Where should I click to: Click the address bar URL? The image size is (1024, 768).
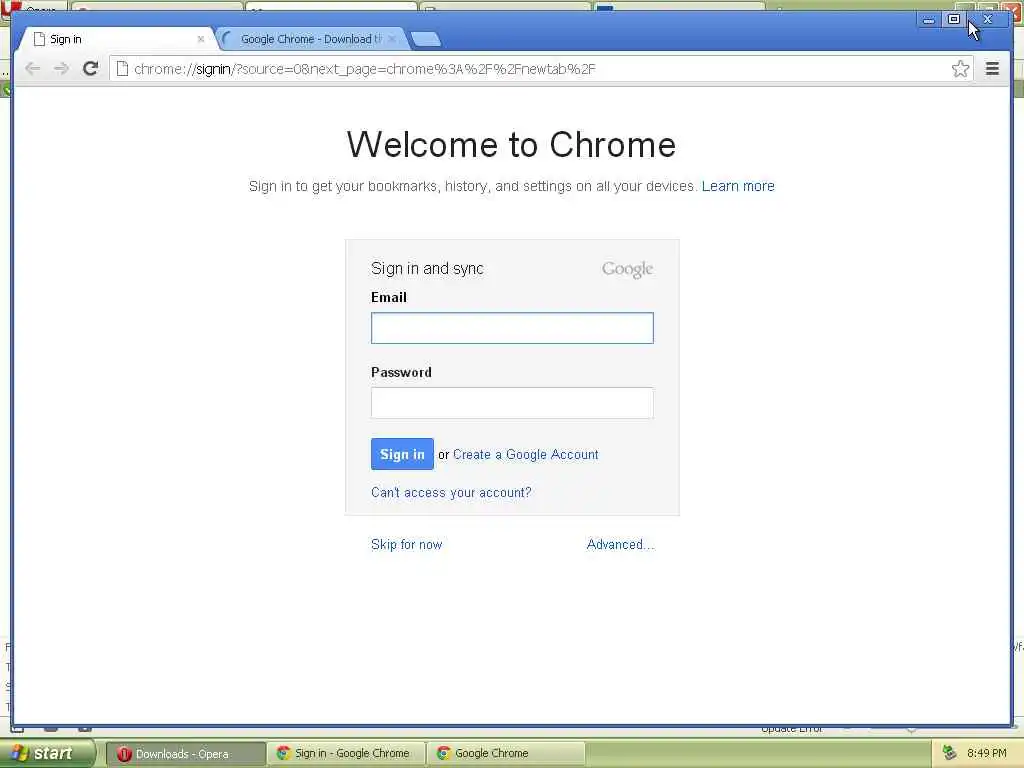coord(364,69)
